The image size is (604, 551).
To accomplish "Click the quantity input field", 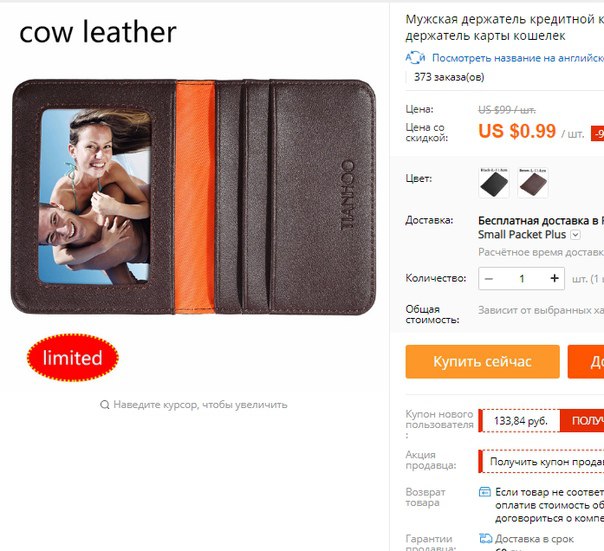I will [x=522, y=279].
